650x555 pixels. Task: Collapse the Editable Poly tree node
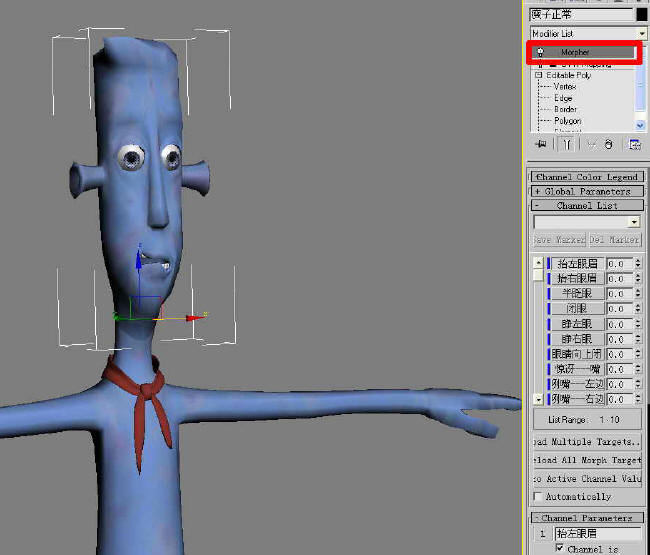click(538, 75)
